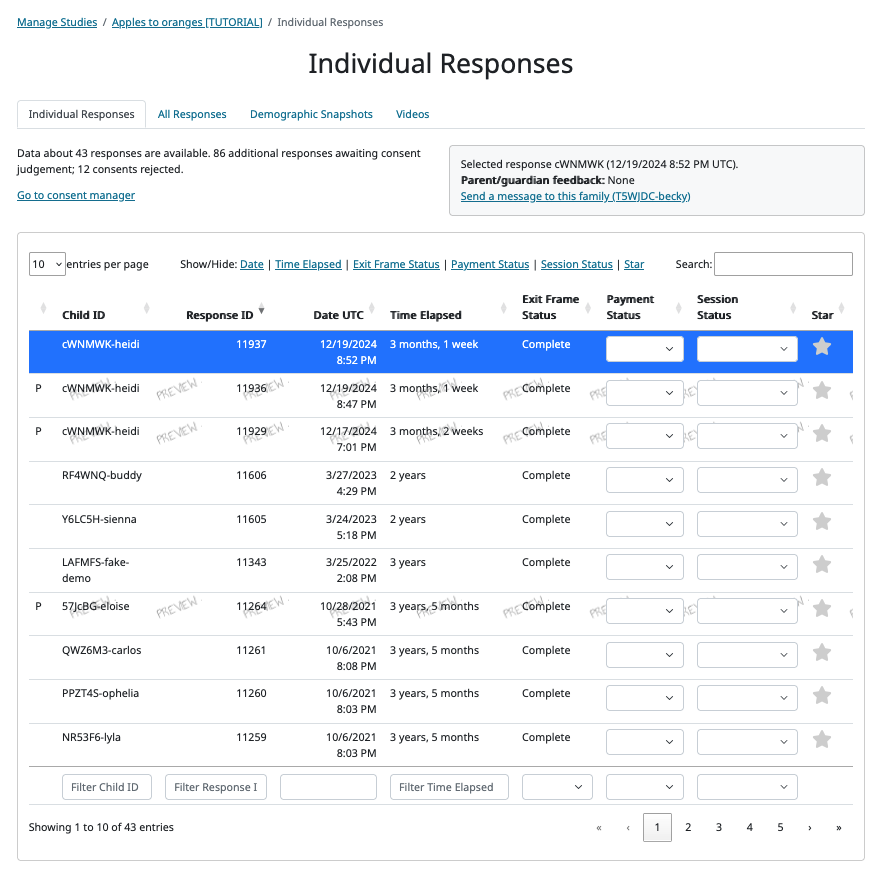Open Session Status dropdown for NR53F6-lyla
Viewport: 880px width, 872px height.
point(747,742)
